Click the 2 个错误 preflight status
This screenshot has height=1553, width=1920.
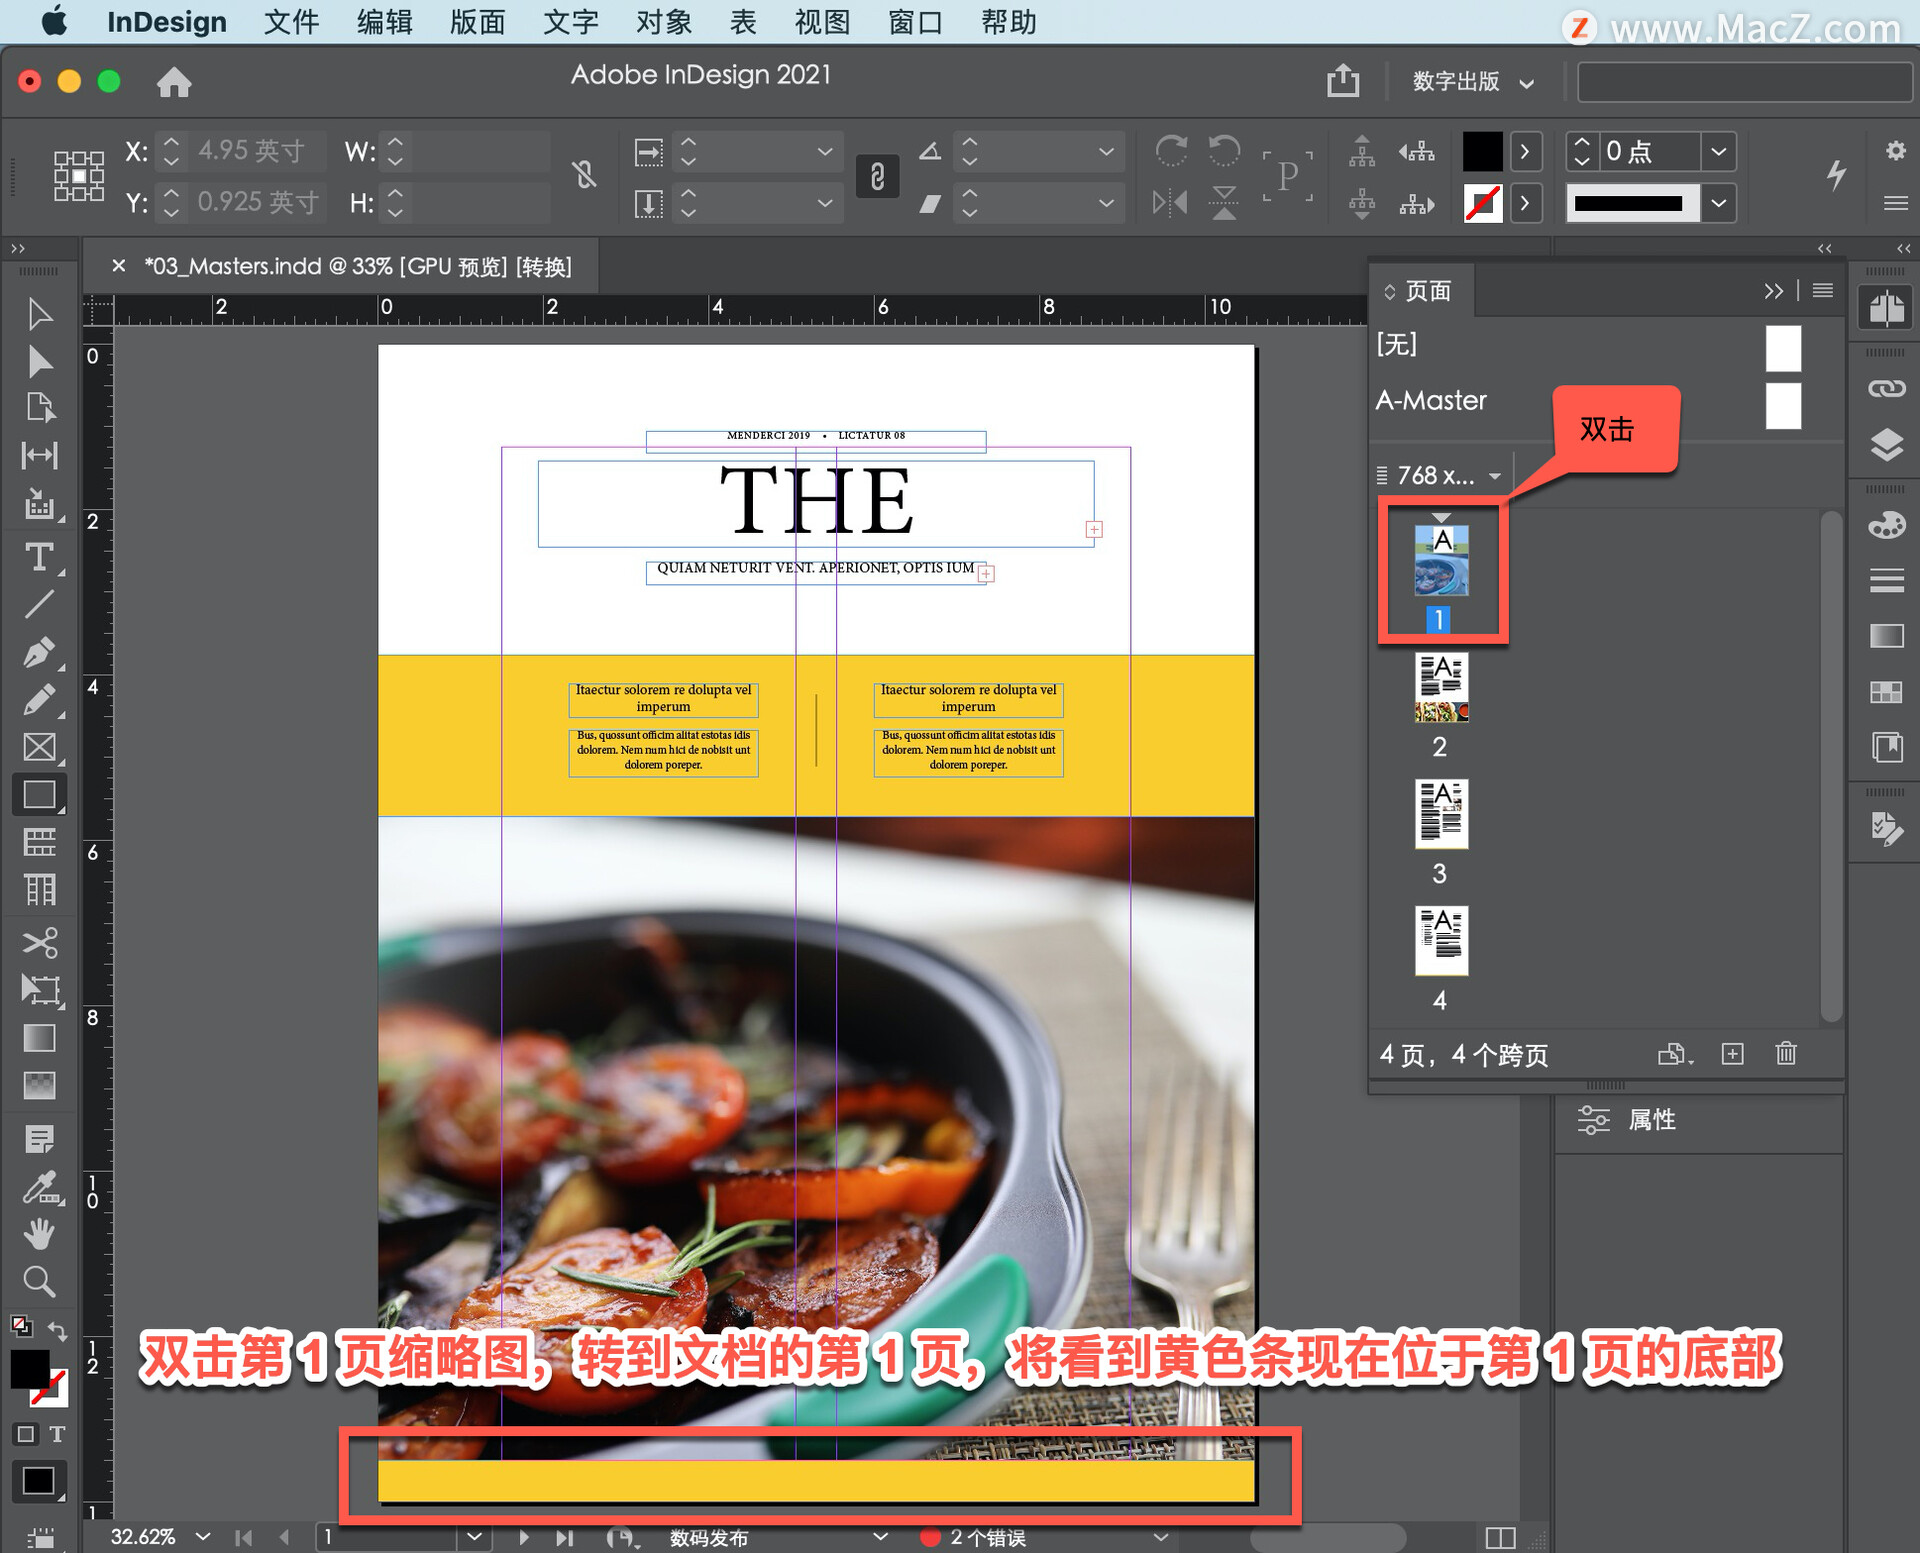point(986,1537)
